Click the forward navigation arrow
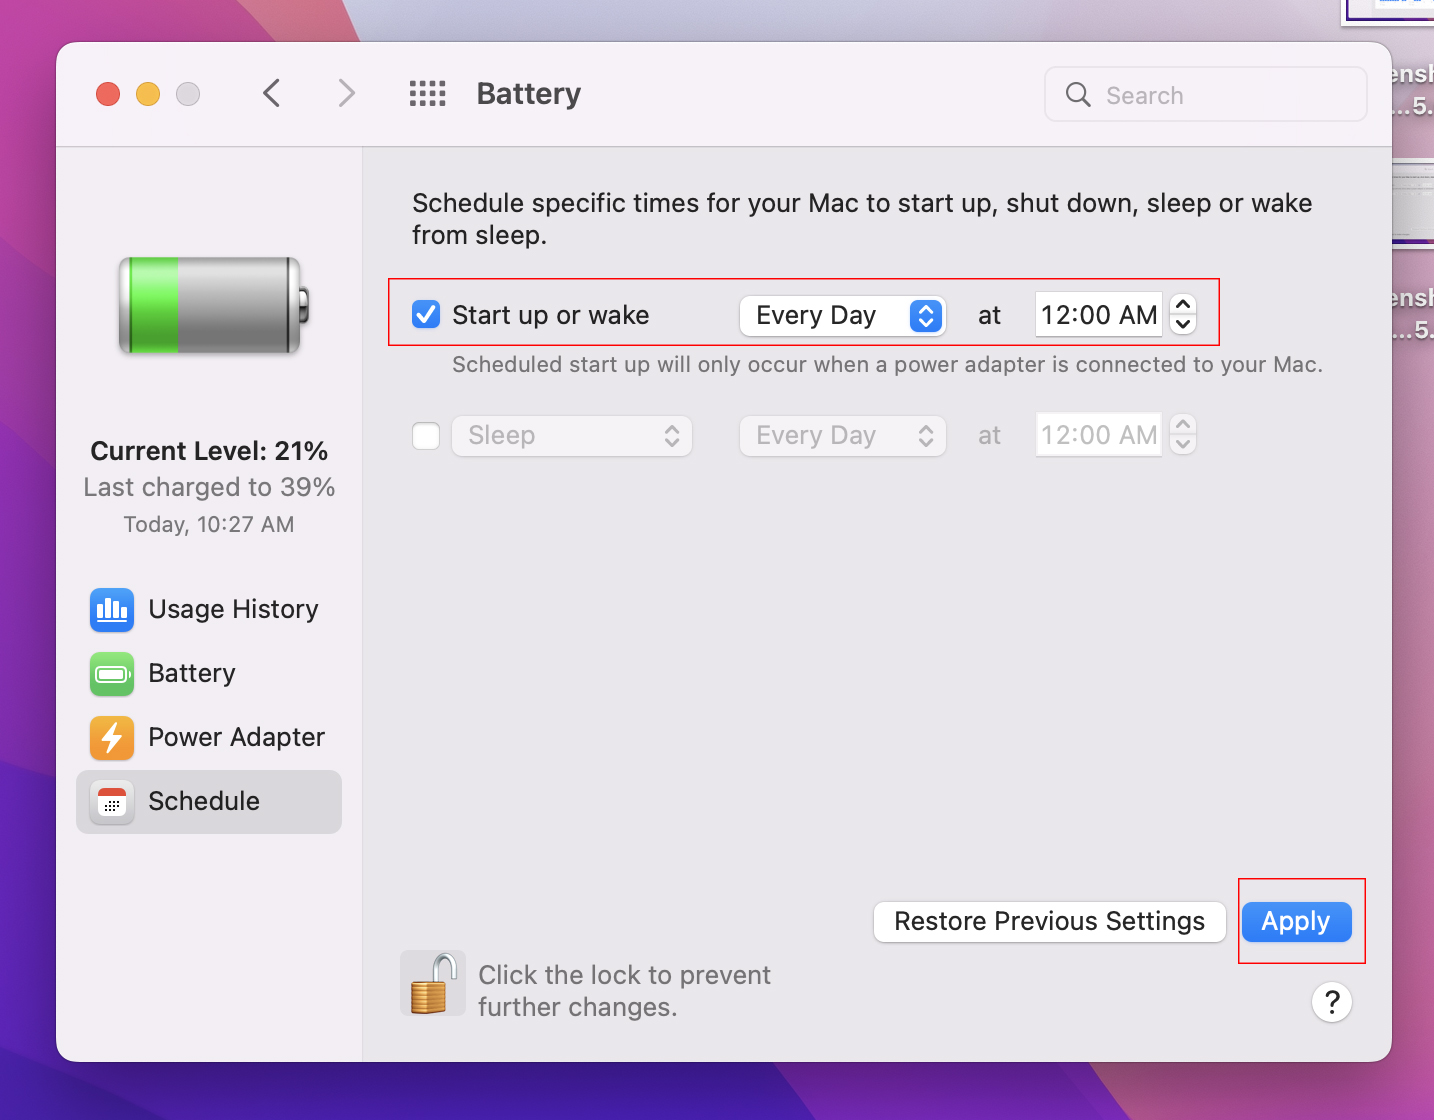This screenshot has width=1434, height=1120. (346, 93)
